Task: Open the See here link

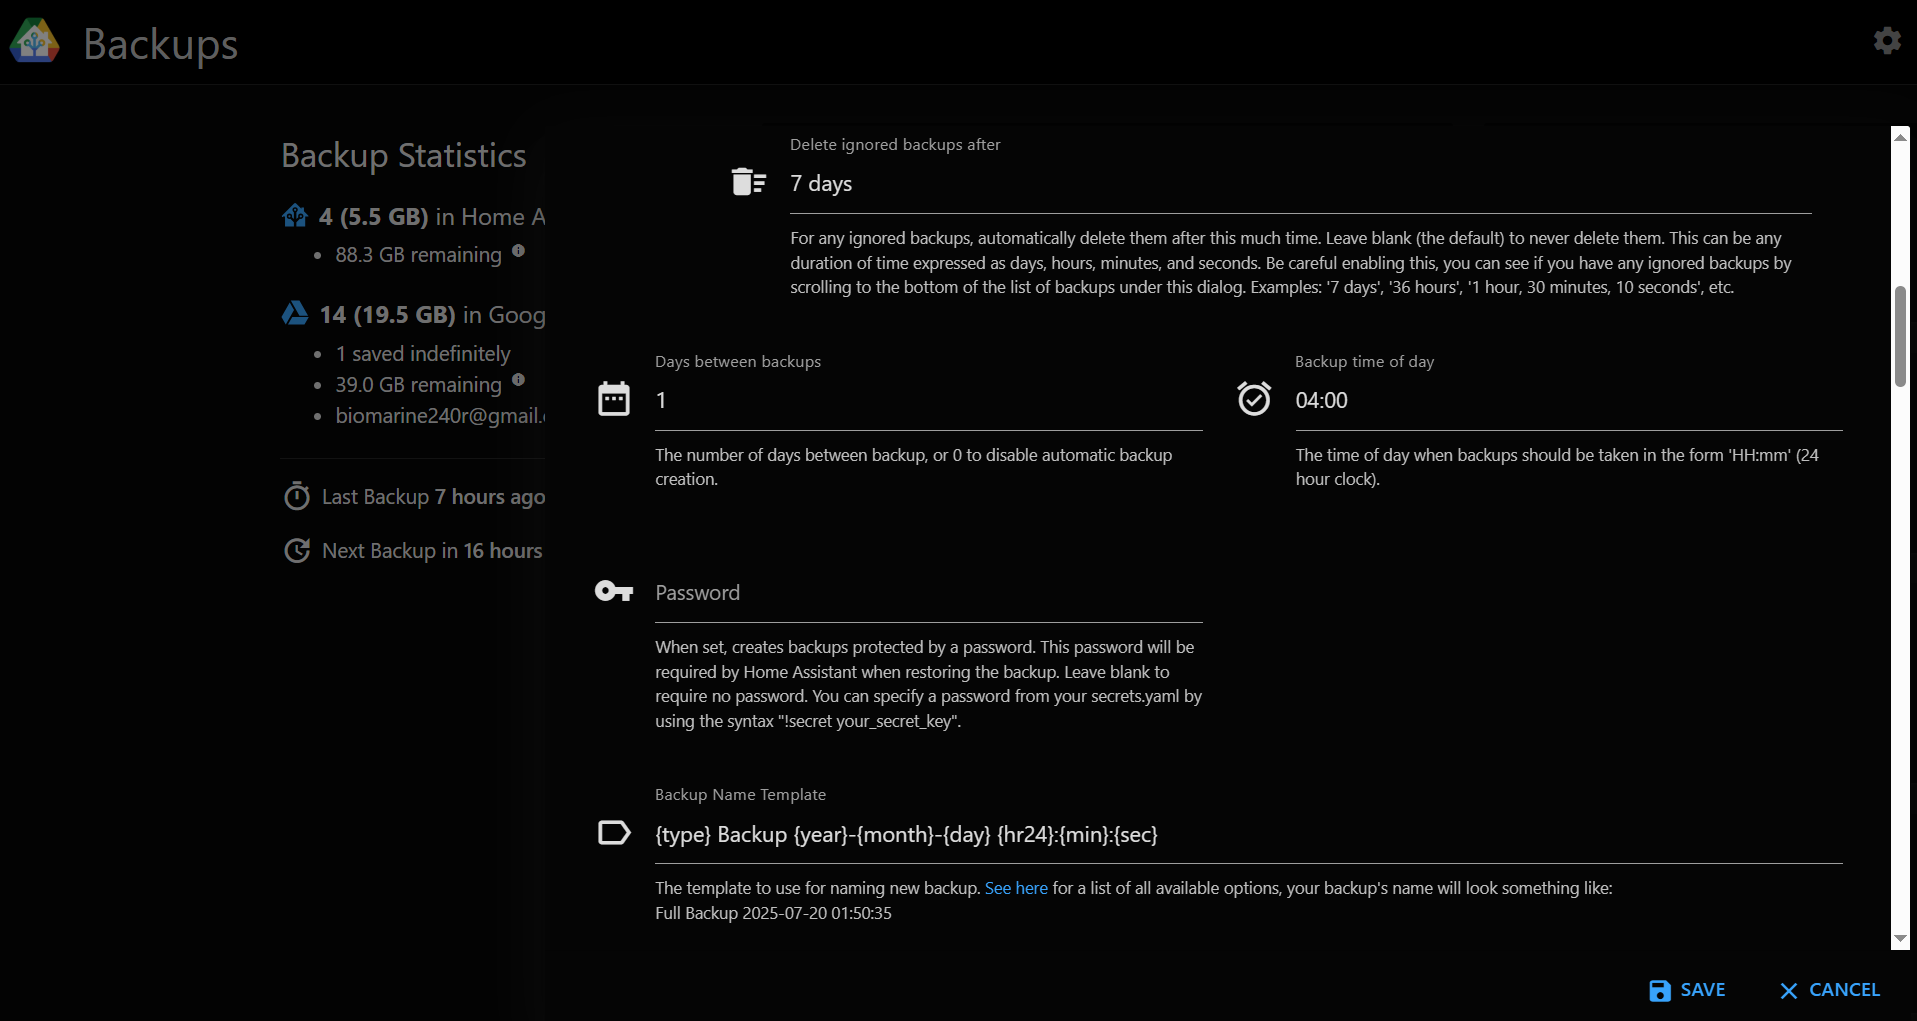Action: point(1015,888)
